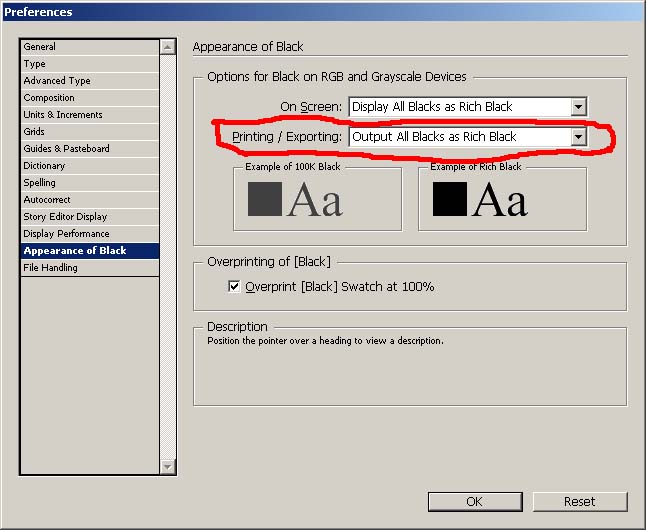646x530 pixels.
Task: Click the 100K Black example square
Action: [x=265, y=199]
